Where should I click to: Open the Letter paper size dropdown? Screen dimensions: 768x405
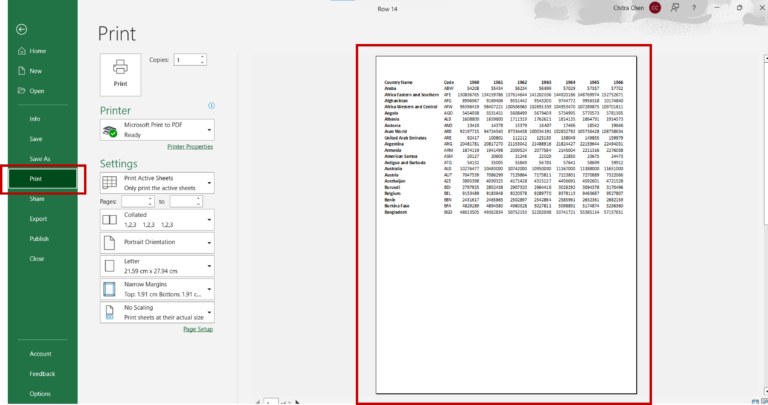[157, 266]
